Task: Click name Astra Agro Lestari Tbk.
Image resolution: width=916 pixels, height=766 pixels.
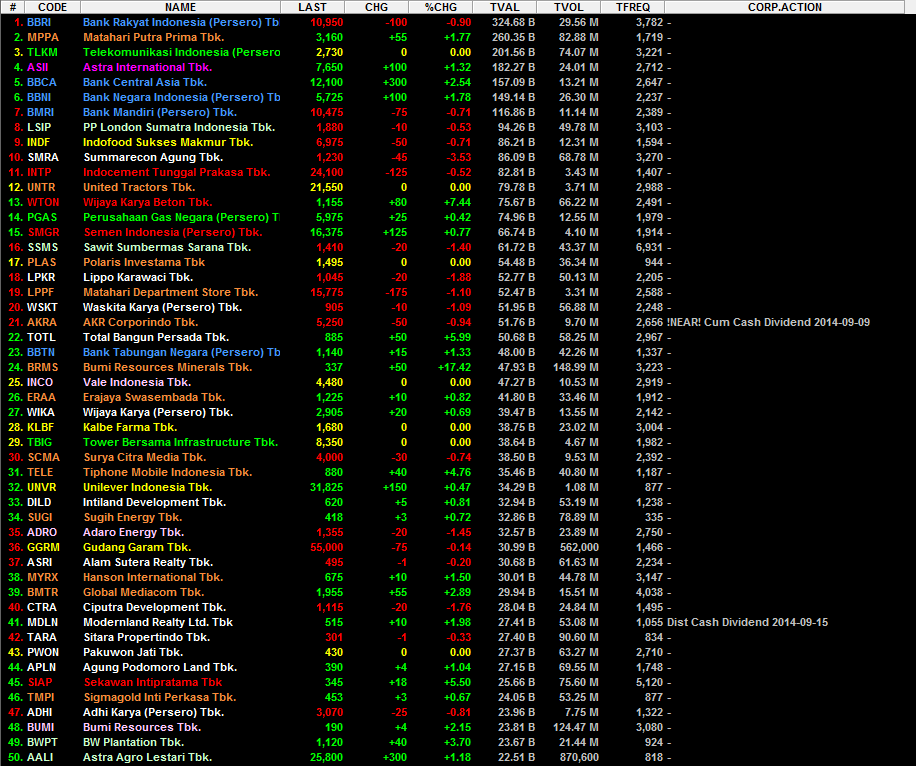Action: (x=147, y=757)
